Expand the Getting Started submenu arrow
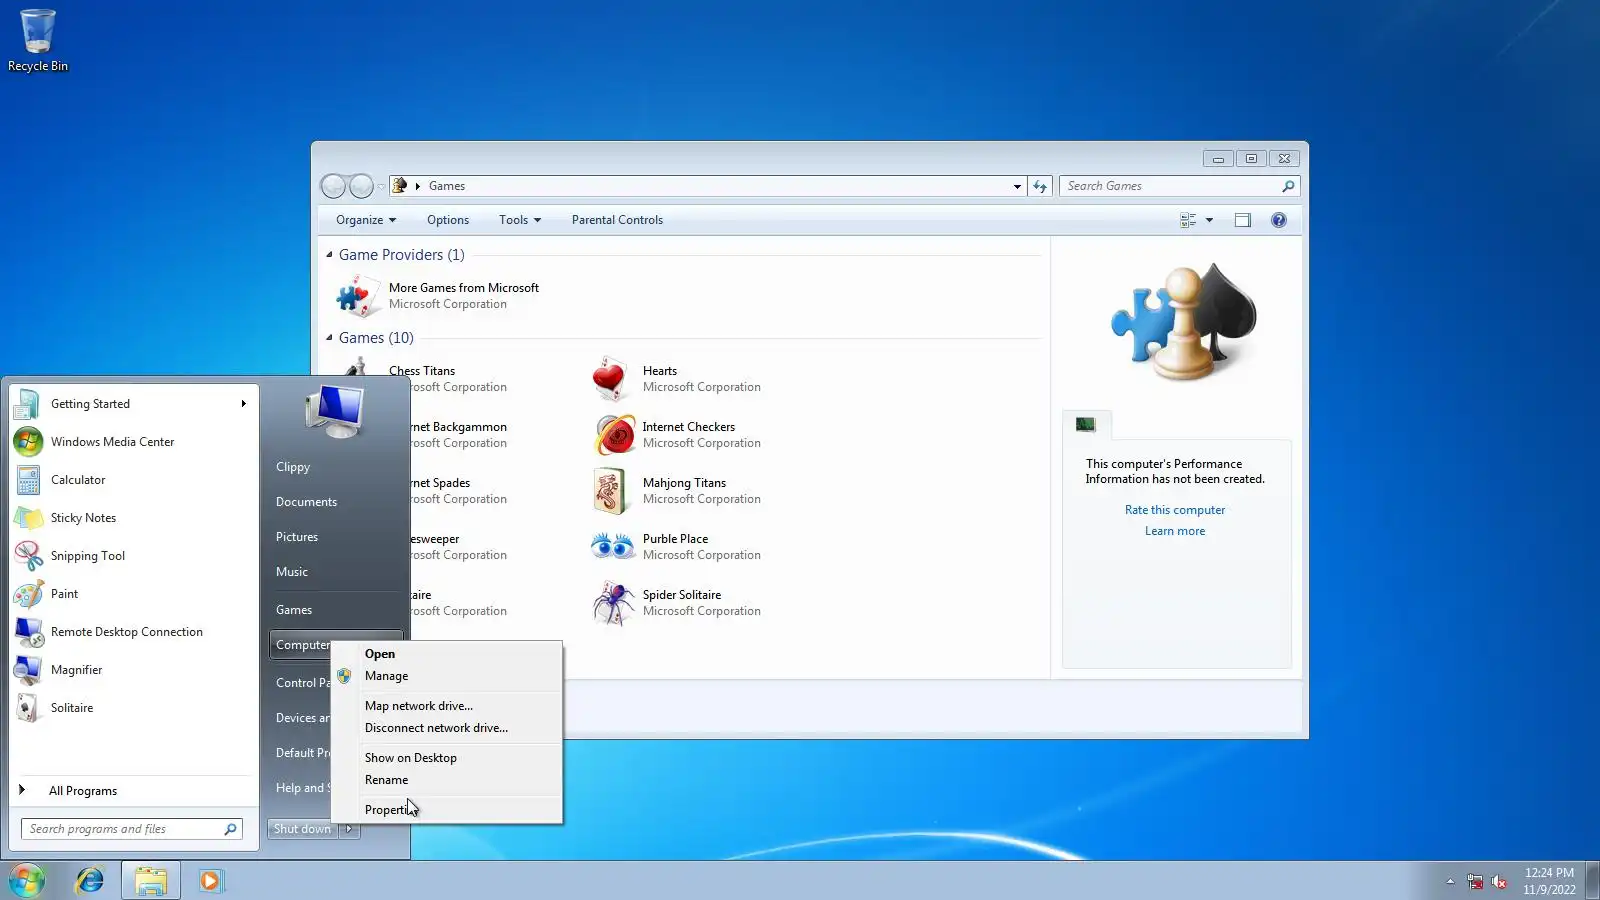The height and width of the screenshot is (900, 1600). [x=243, y=404]
